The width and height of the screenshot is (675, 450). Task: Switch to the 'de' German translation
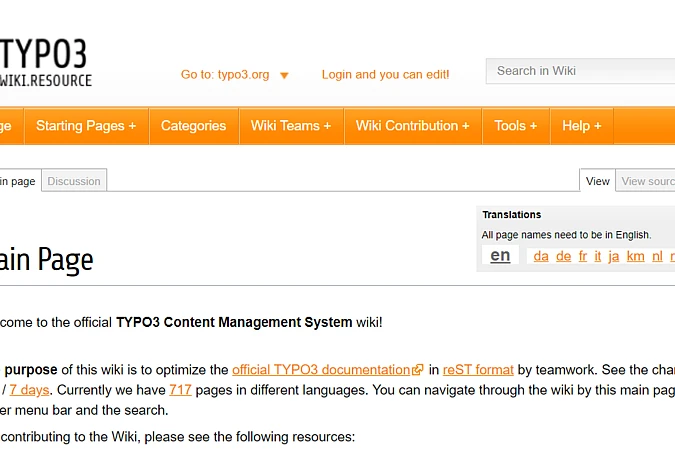click(563, 256)
